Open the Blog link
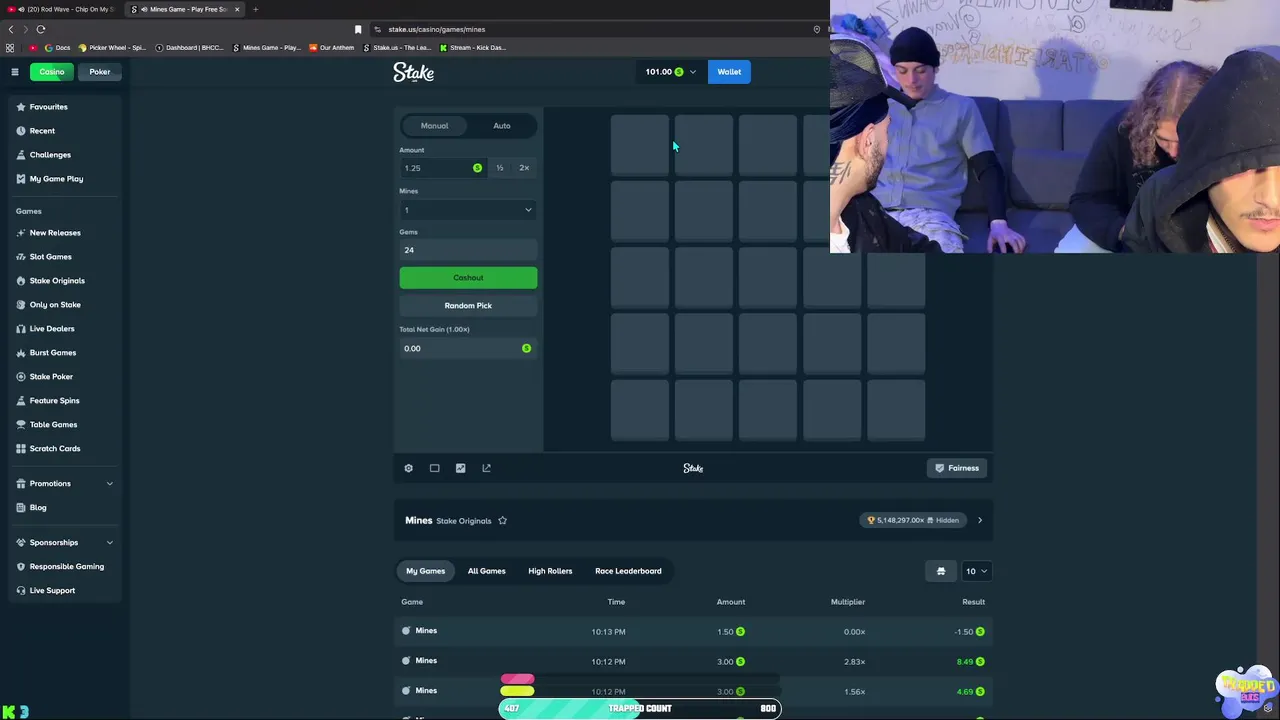This screenshot has width=1280, height=720. [38, 508]
